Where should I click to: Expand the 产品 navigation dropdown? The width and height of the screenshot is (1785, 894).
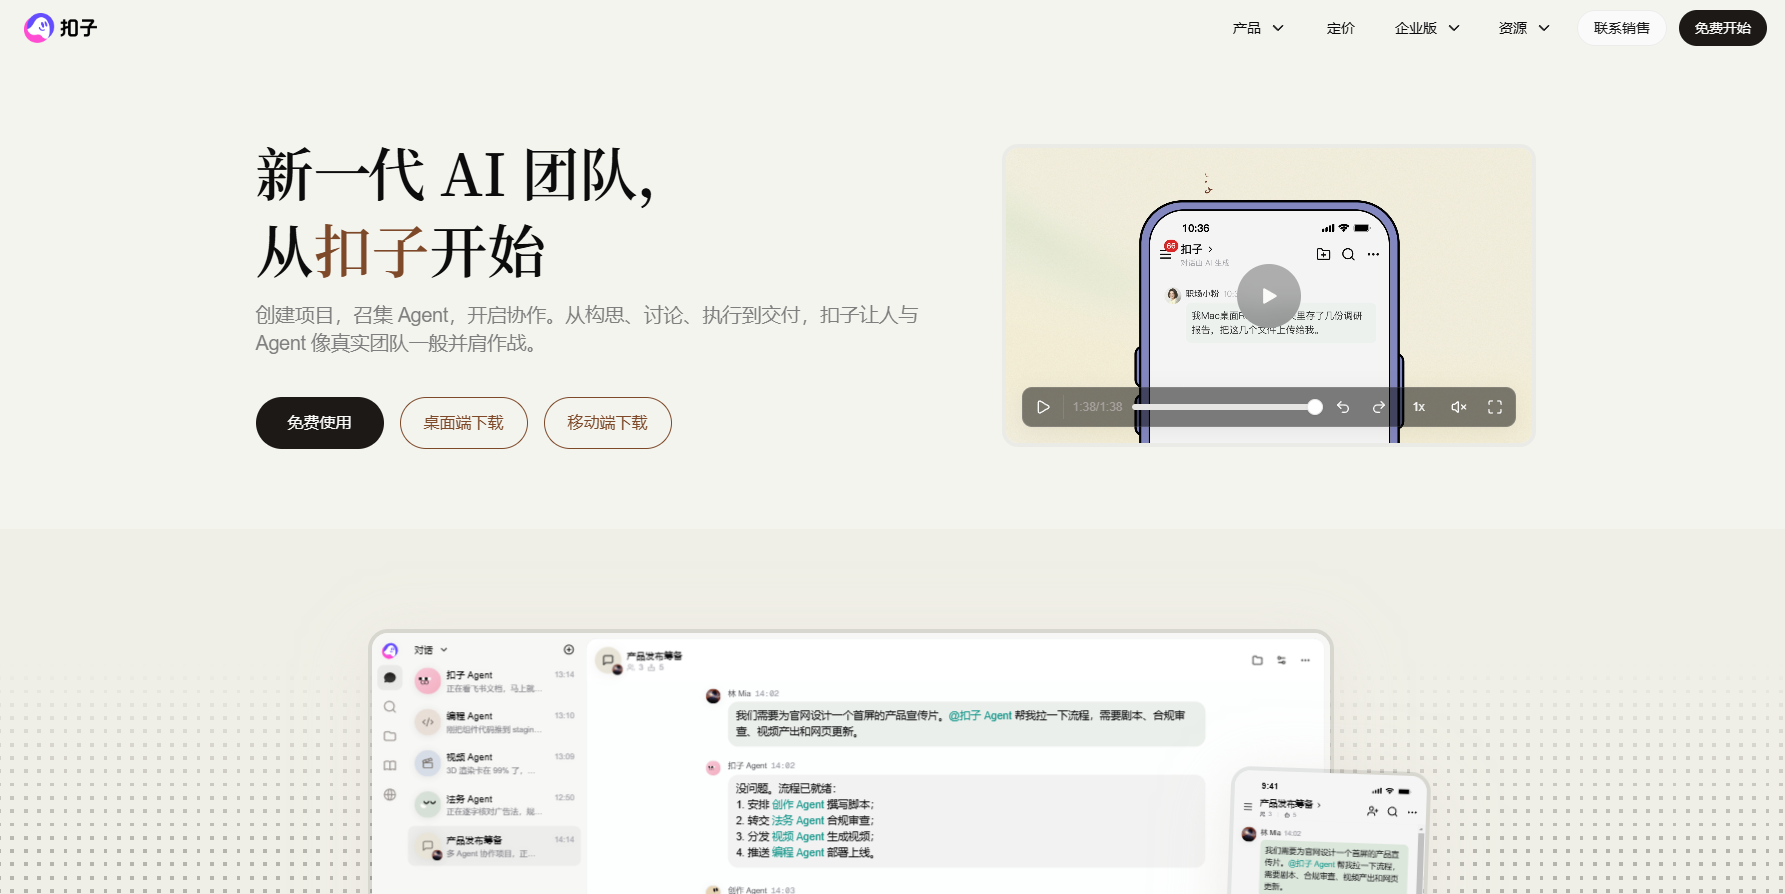click(1258, 28)
